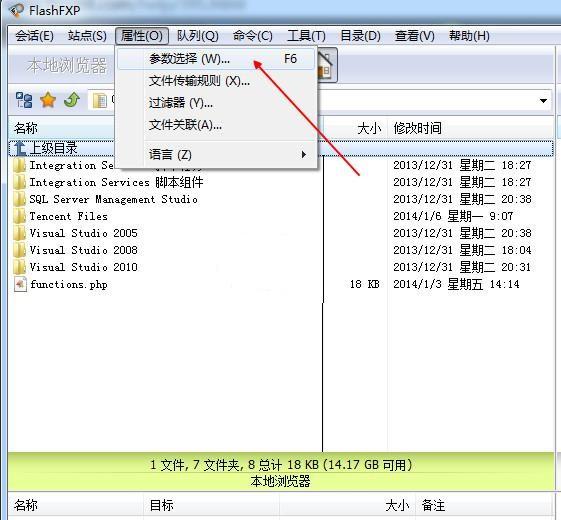
Task: Click date 2013/12/31 星期二 18:04
Action: (x=462, y=250)
